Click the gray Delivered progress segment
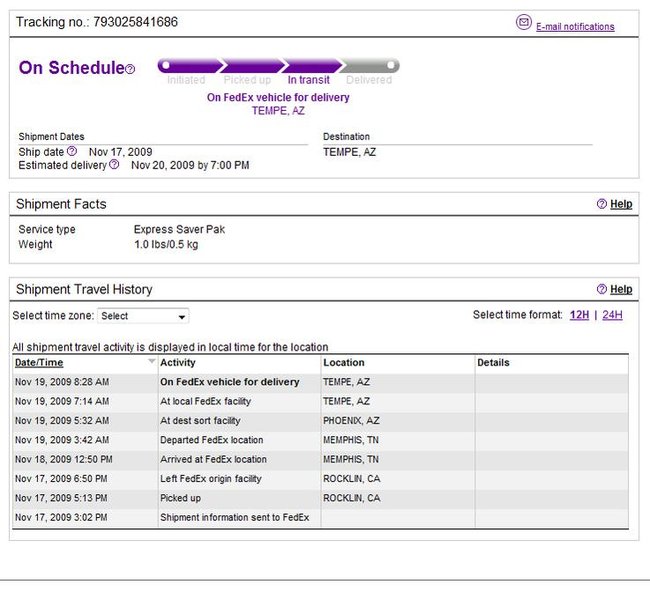 [x=369, y=66]
